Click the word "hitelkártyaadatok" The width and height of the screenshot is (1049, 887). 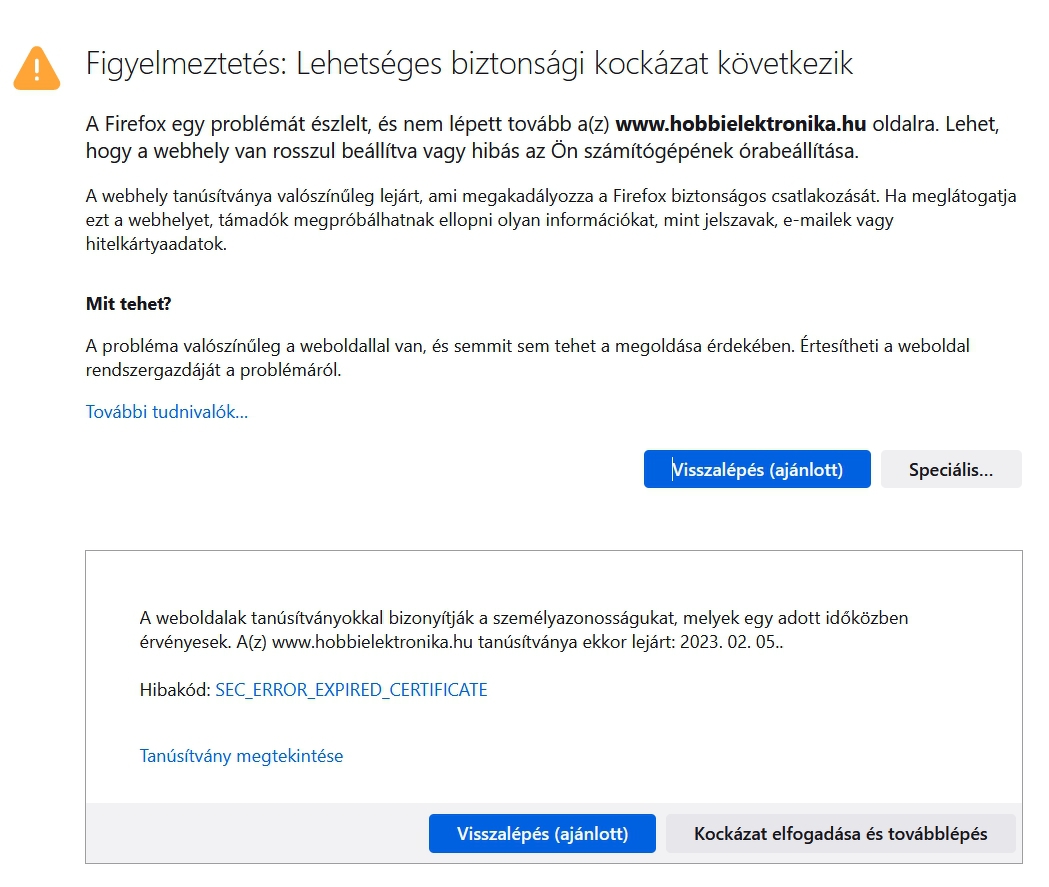(156, 245)
